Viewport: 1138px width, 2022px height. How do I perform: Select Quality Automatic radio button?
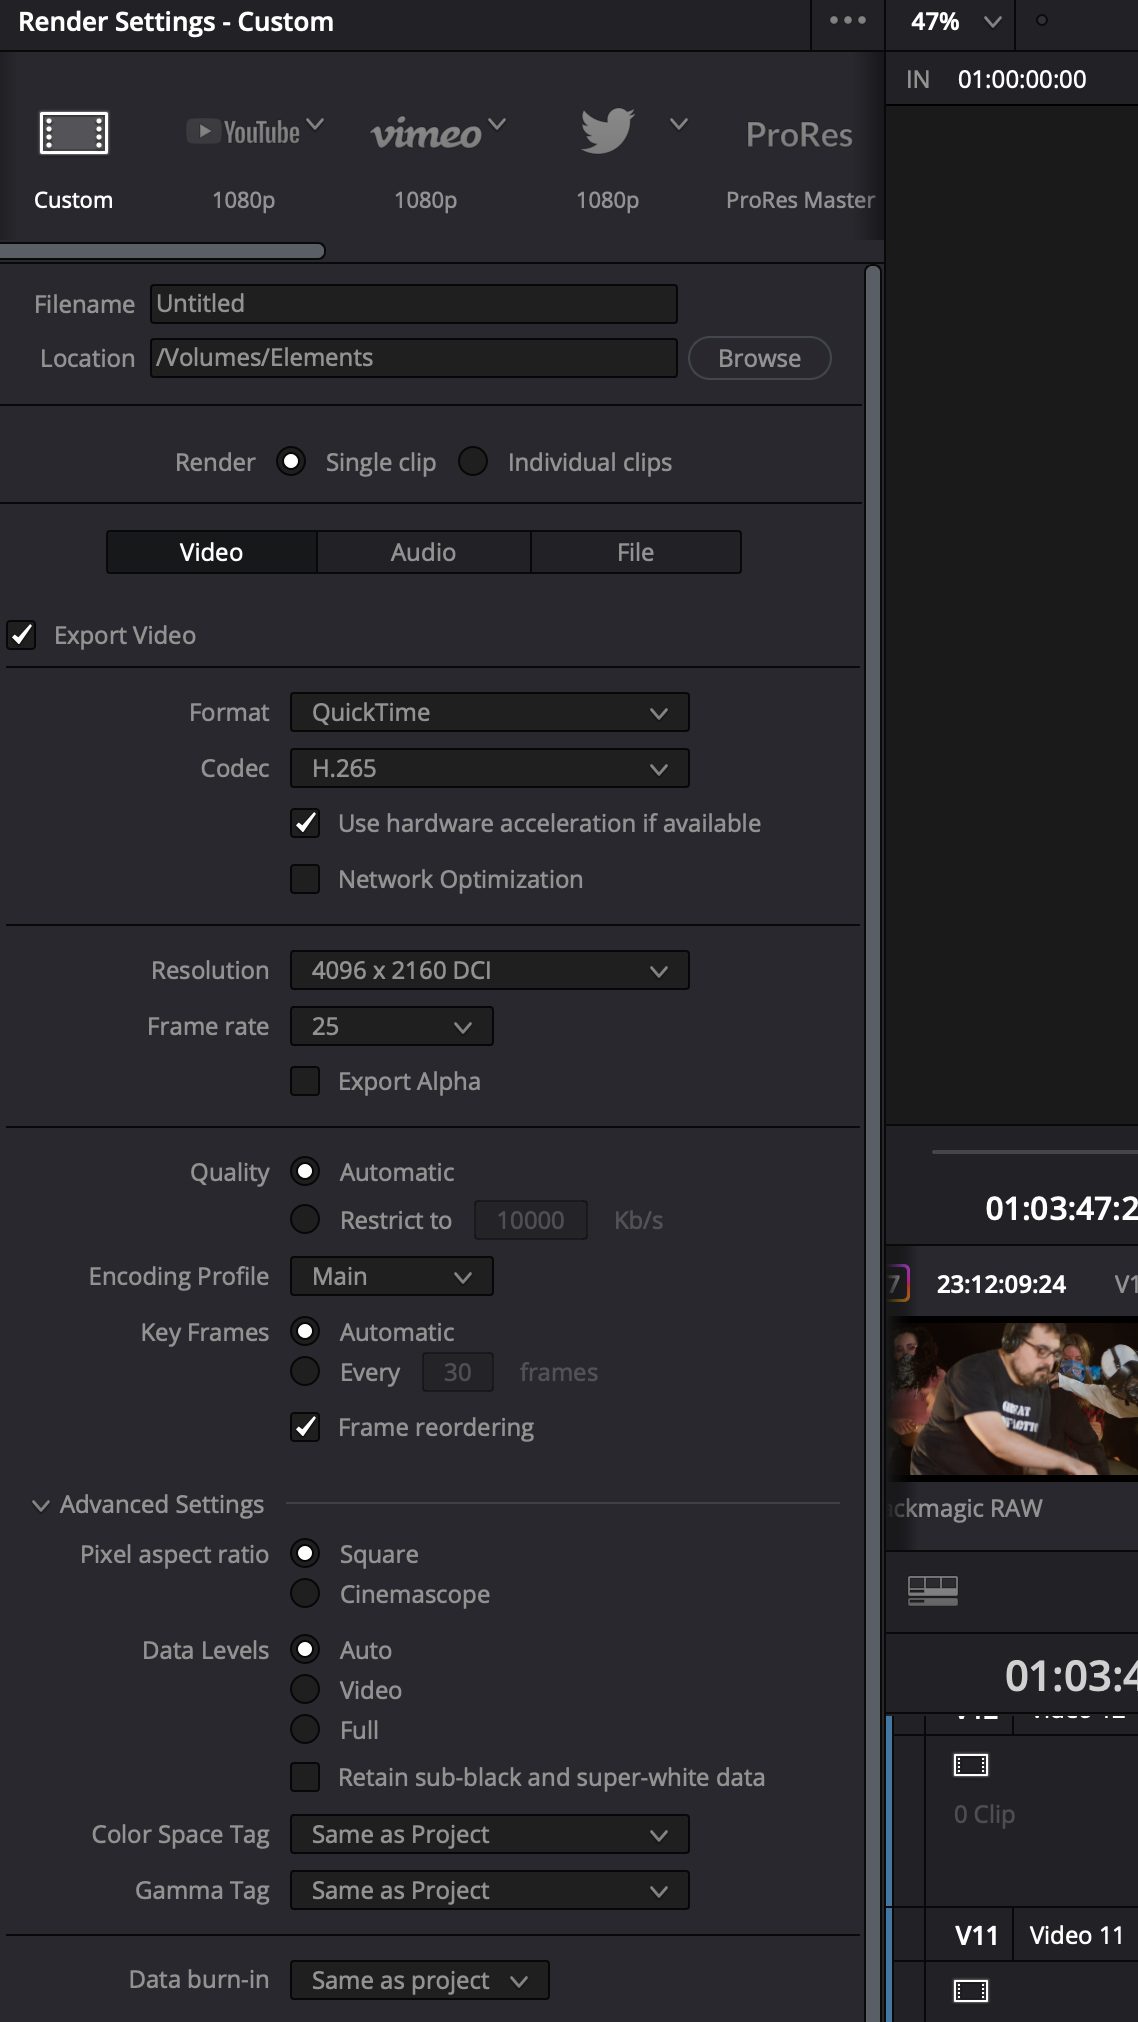point(305,1171)
